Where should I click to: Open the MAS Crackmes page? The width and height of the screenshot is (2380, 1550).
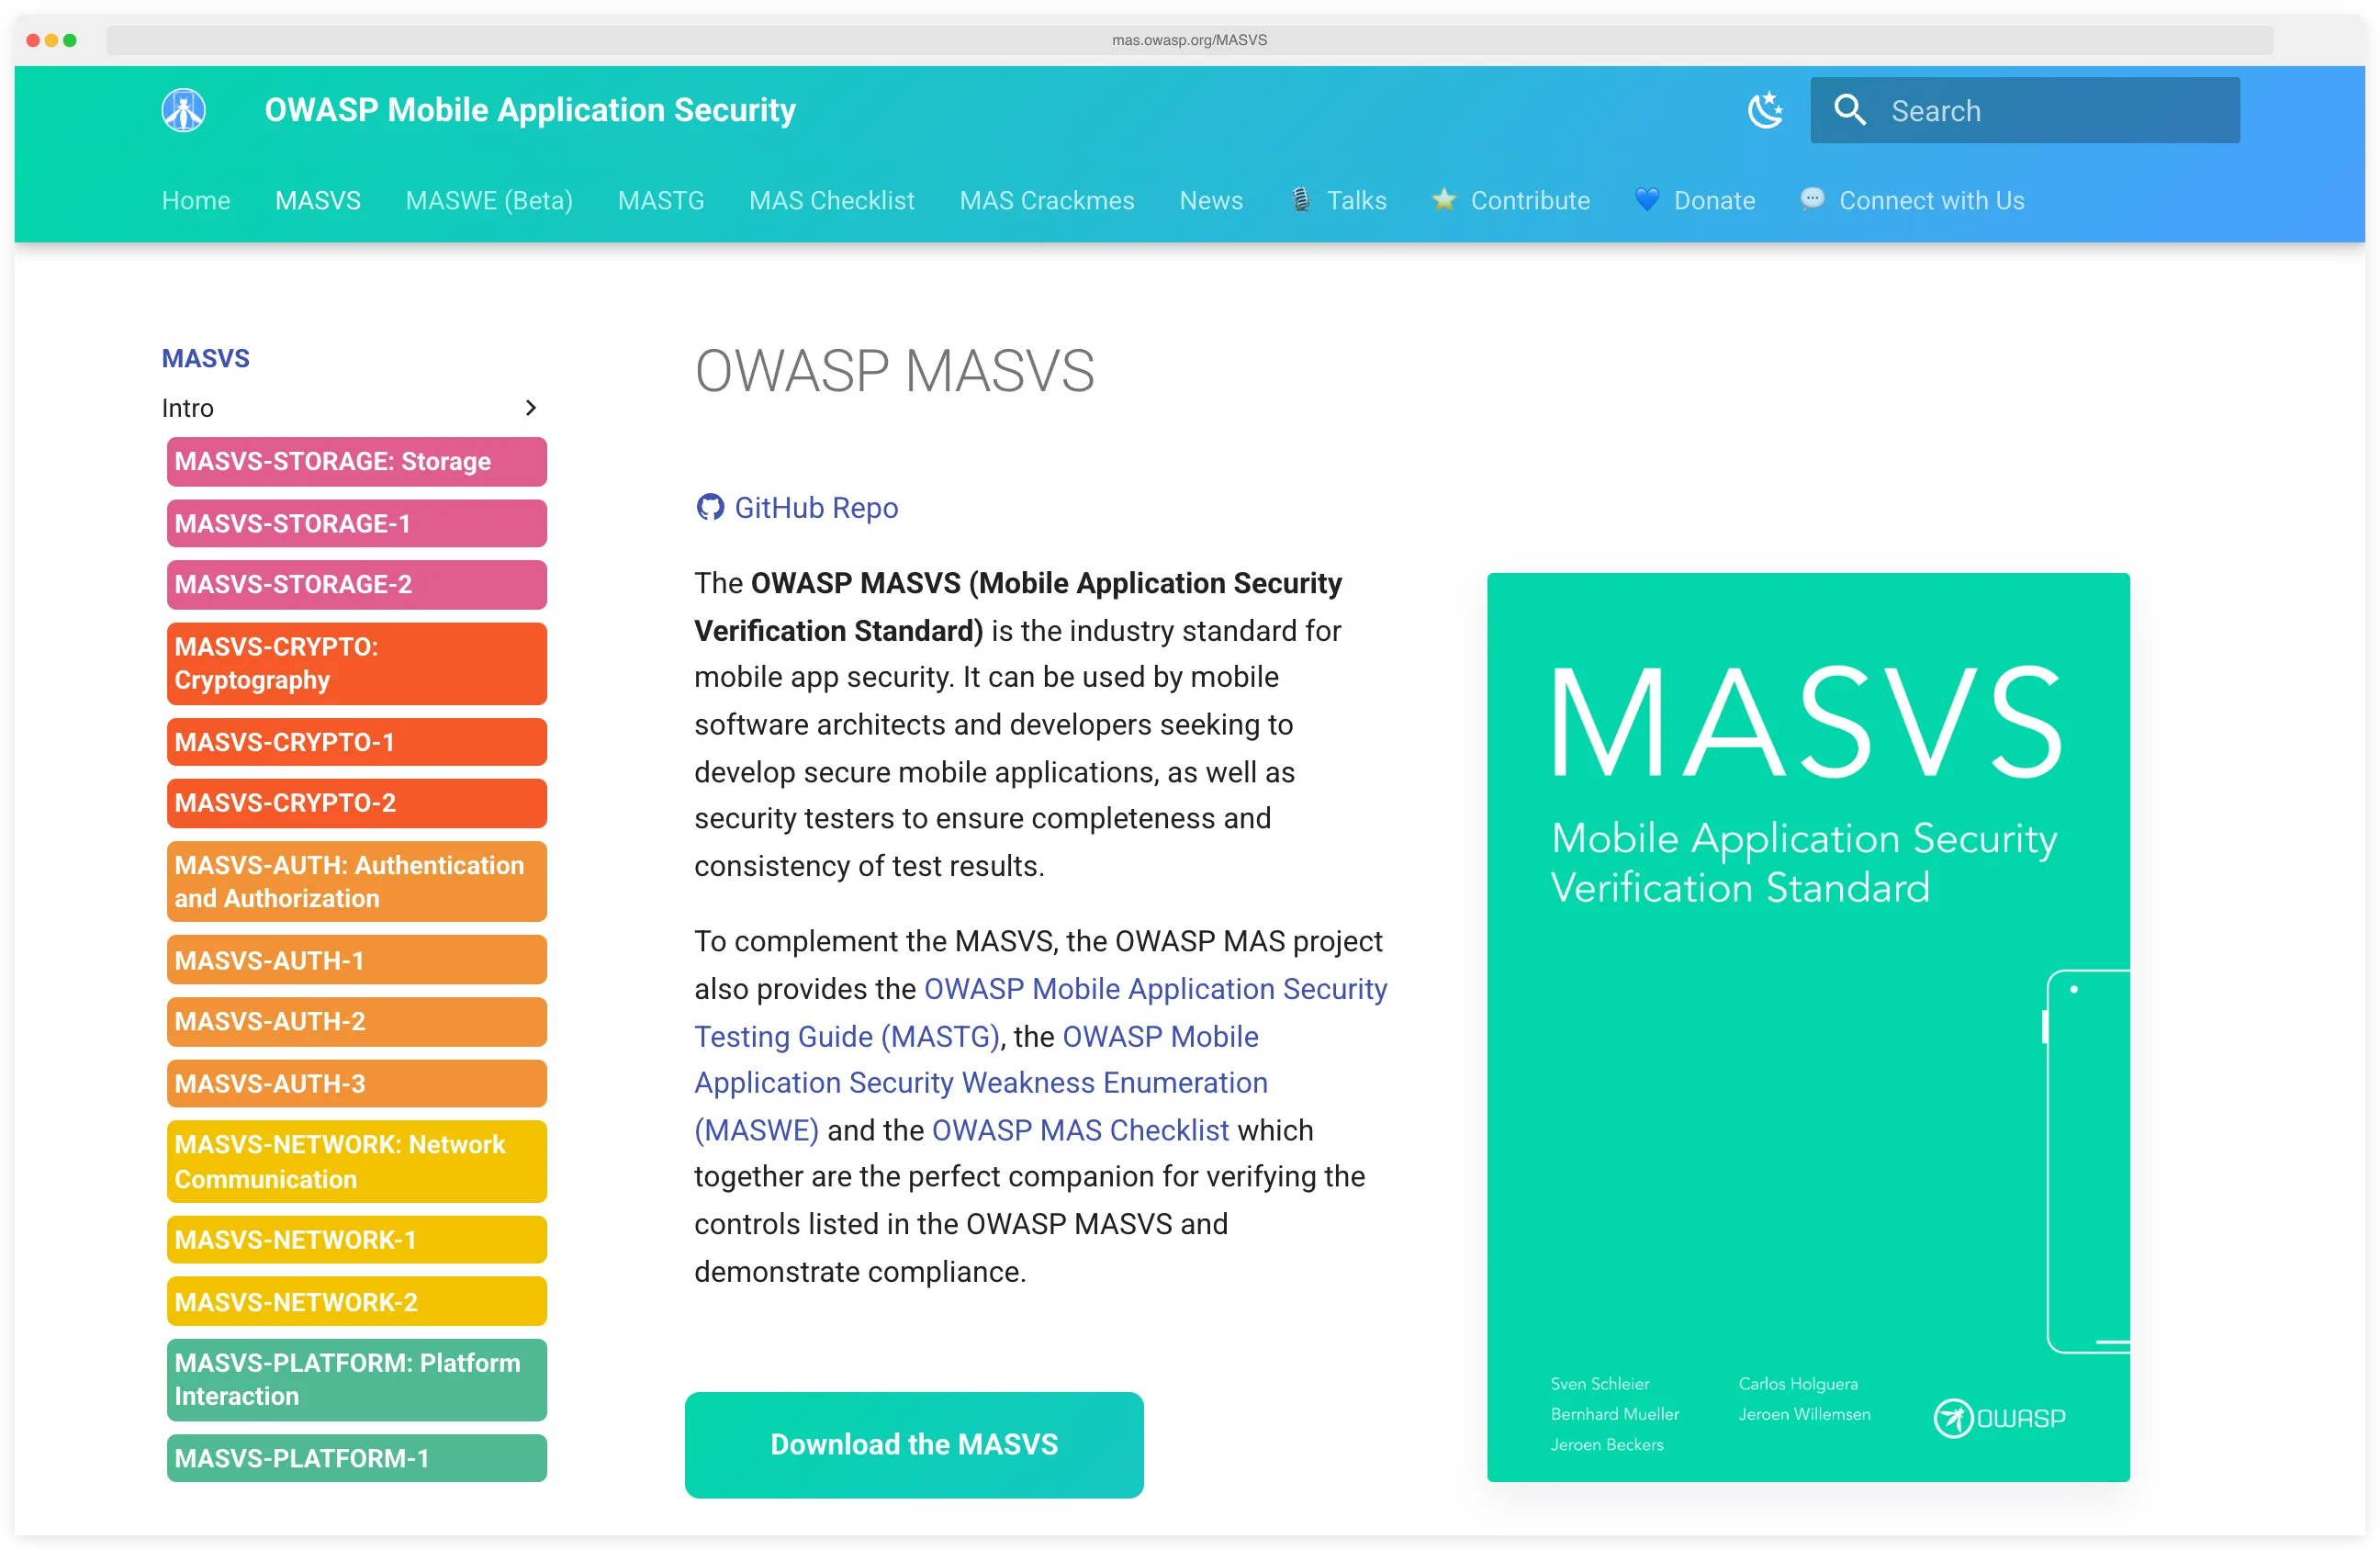(1046, 200)
